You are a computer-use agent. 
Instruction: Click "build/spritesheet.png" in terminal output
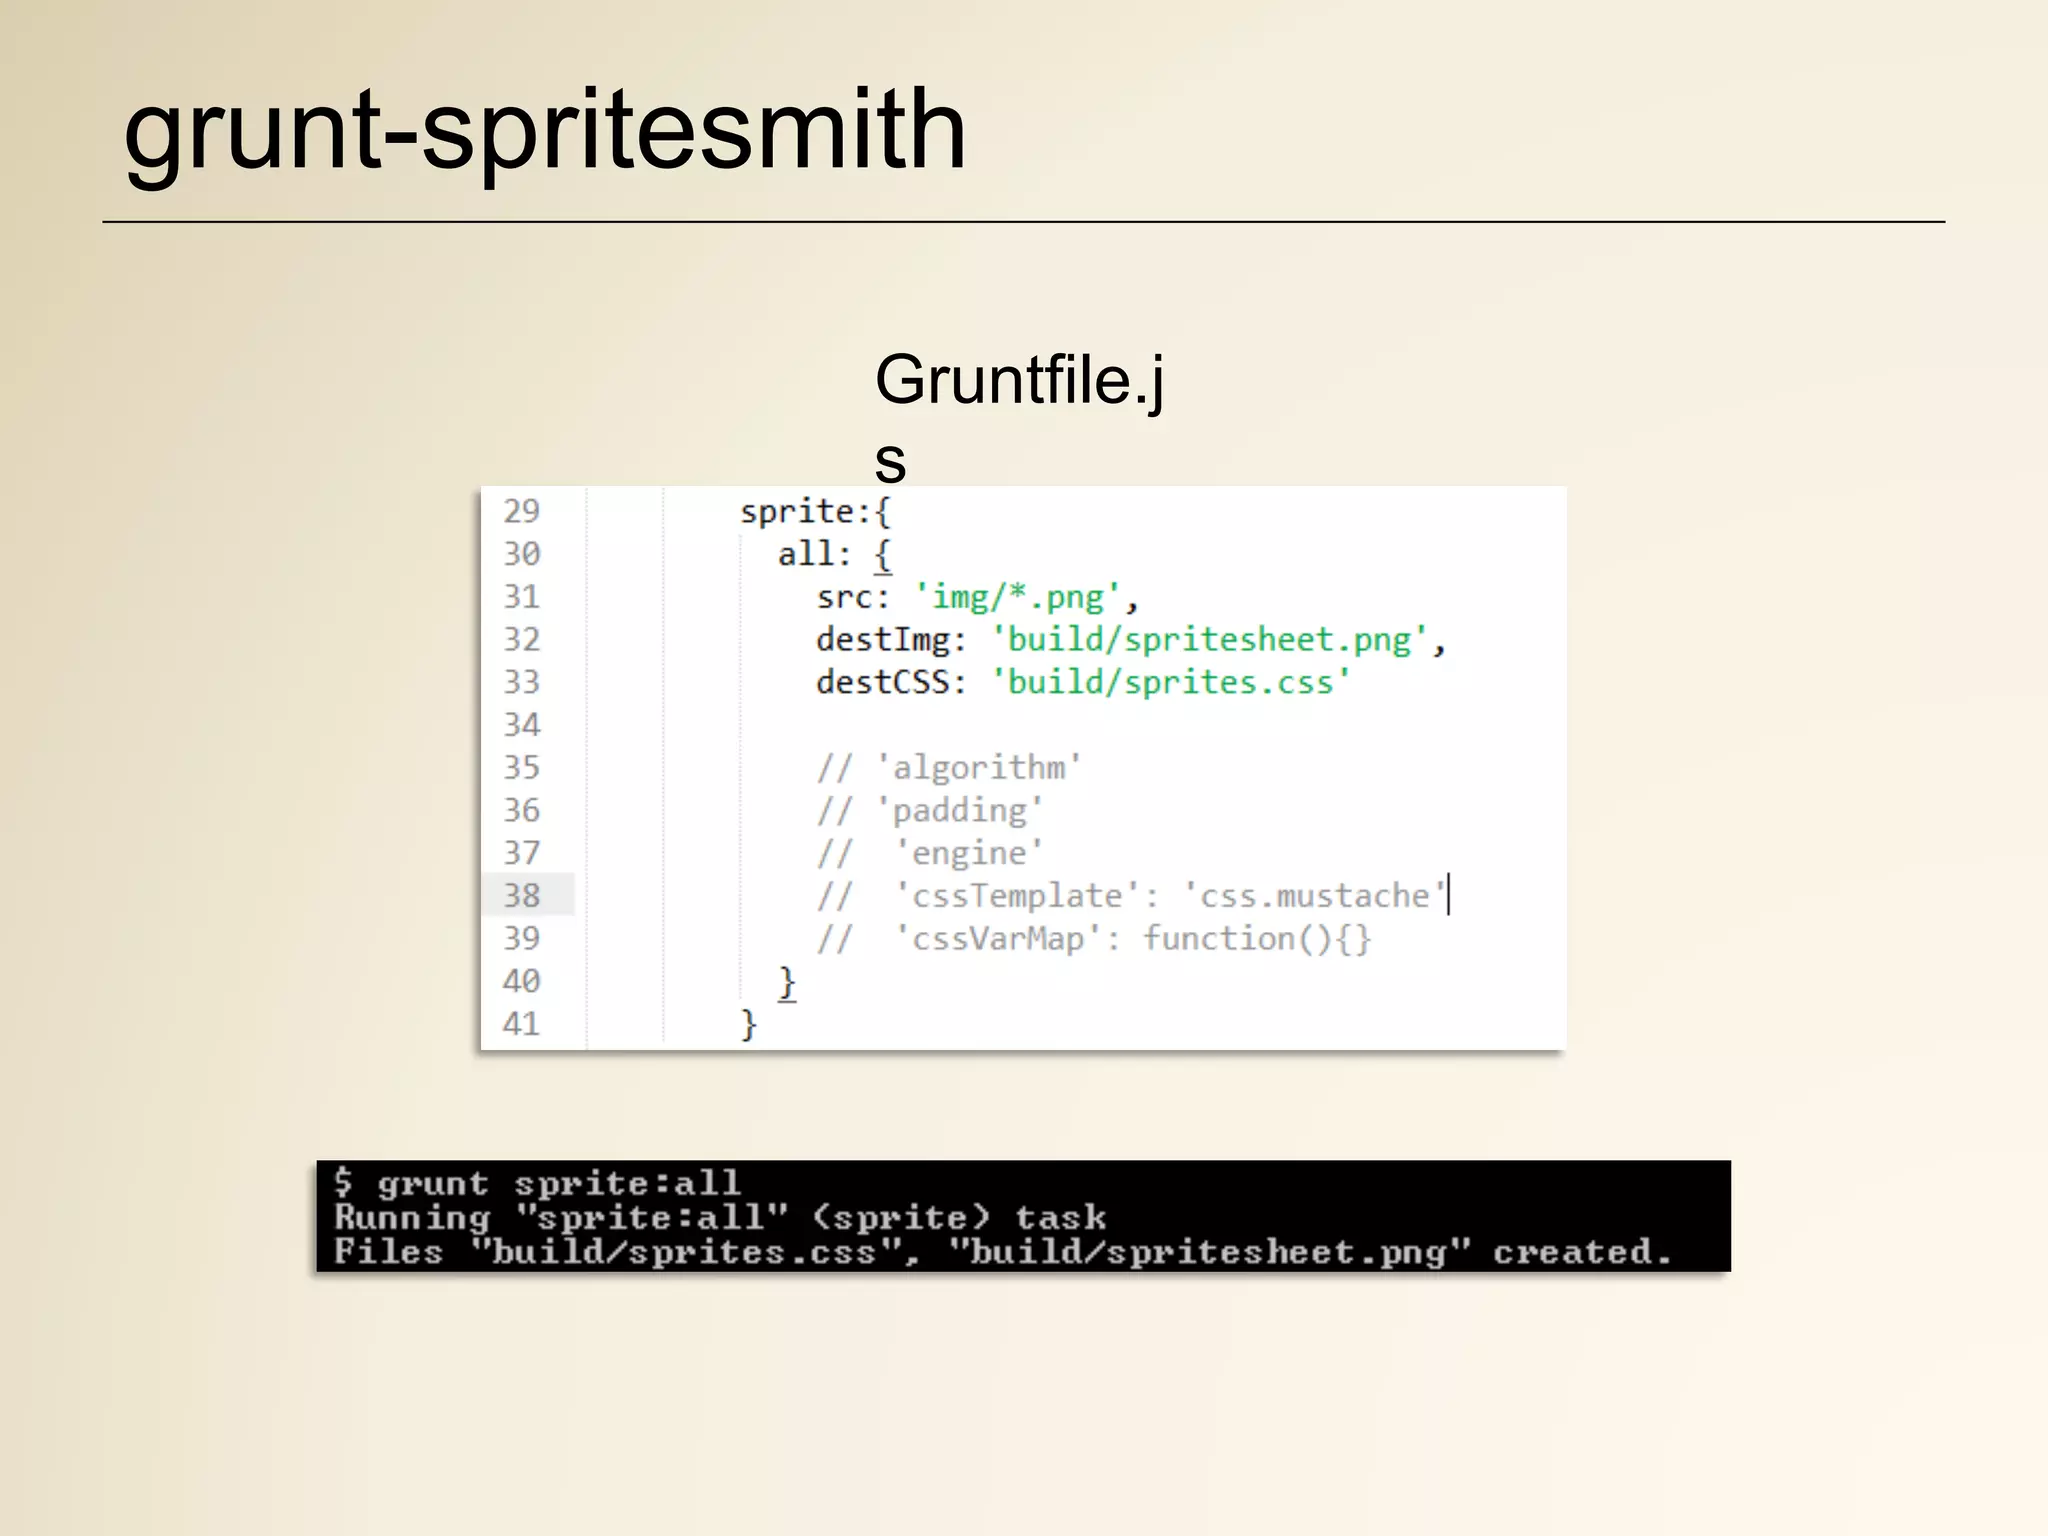click(x=1209, y=1252)
